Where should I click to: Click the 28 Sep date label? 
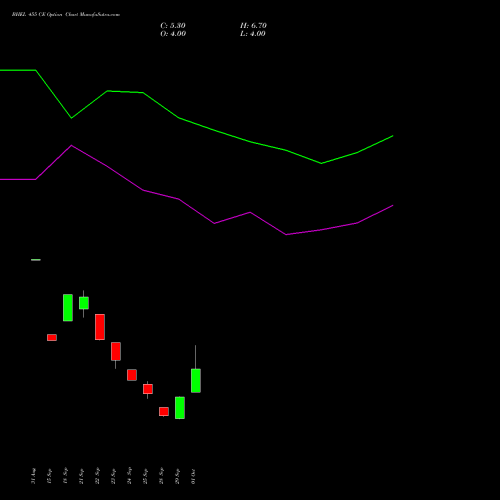(161, 476)
